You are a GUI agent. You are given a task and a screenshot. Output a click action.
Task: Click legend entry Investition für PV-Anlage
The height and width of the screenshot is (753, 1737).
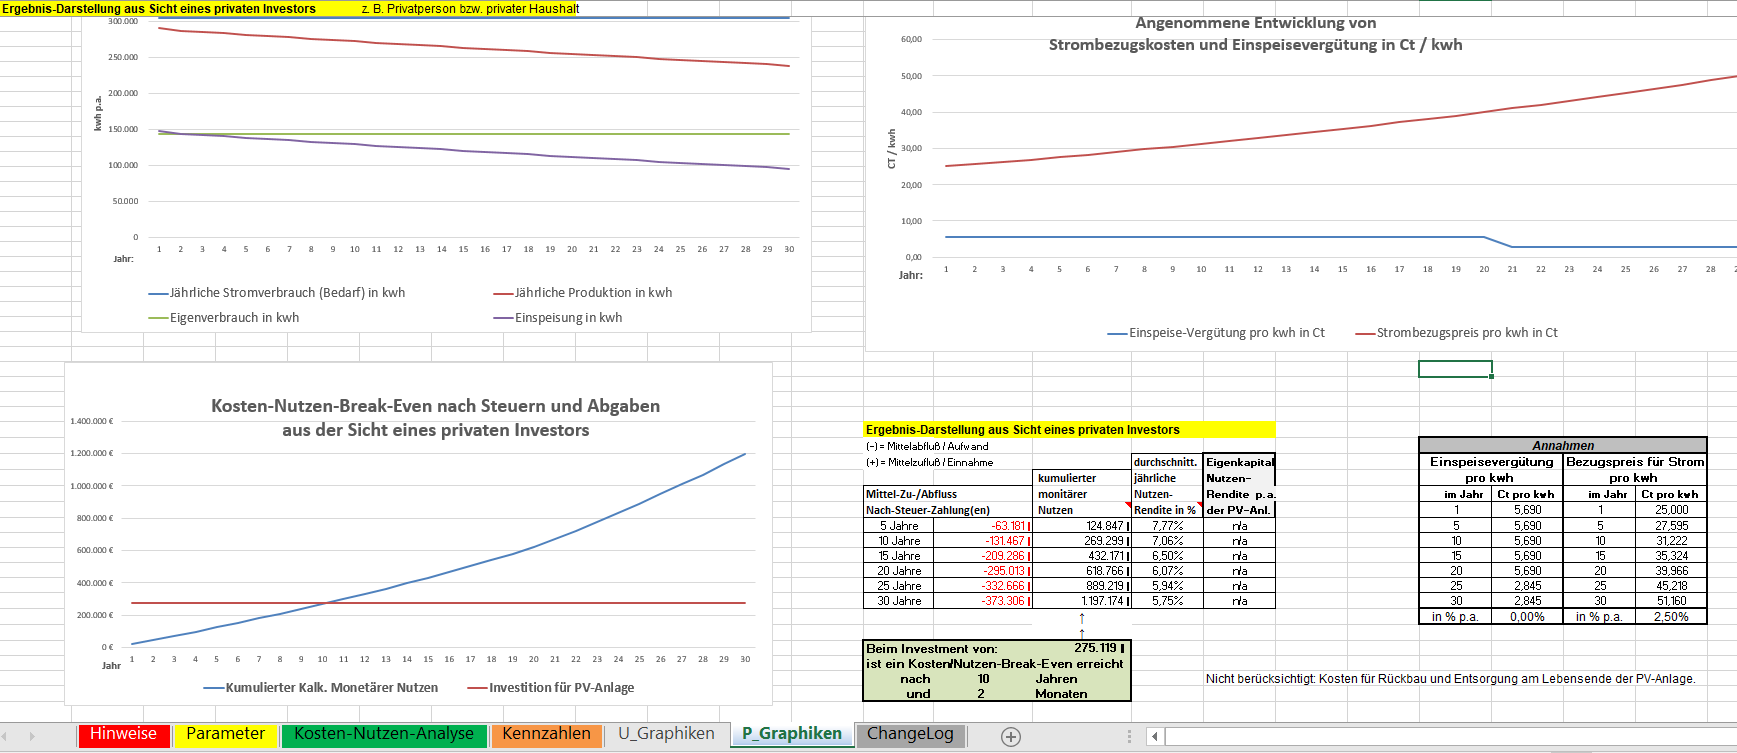tap(561, 688)
